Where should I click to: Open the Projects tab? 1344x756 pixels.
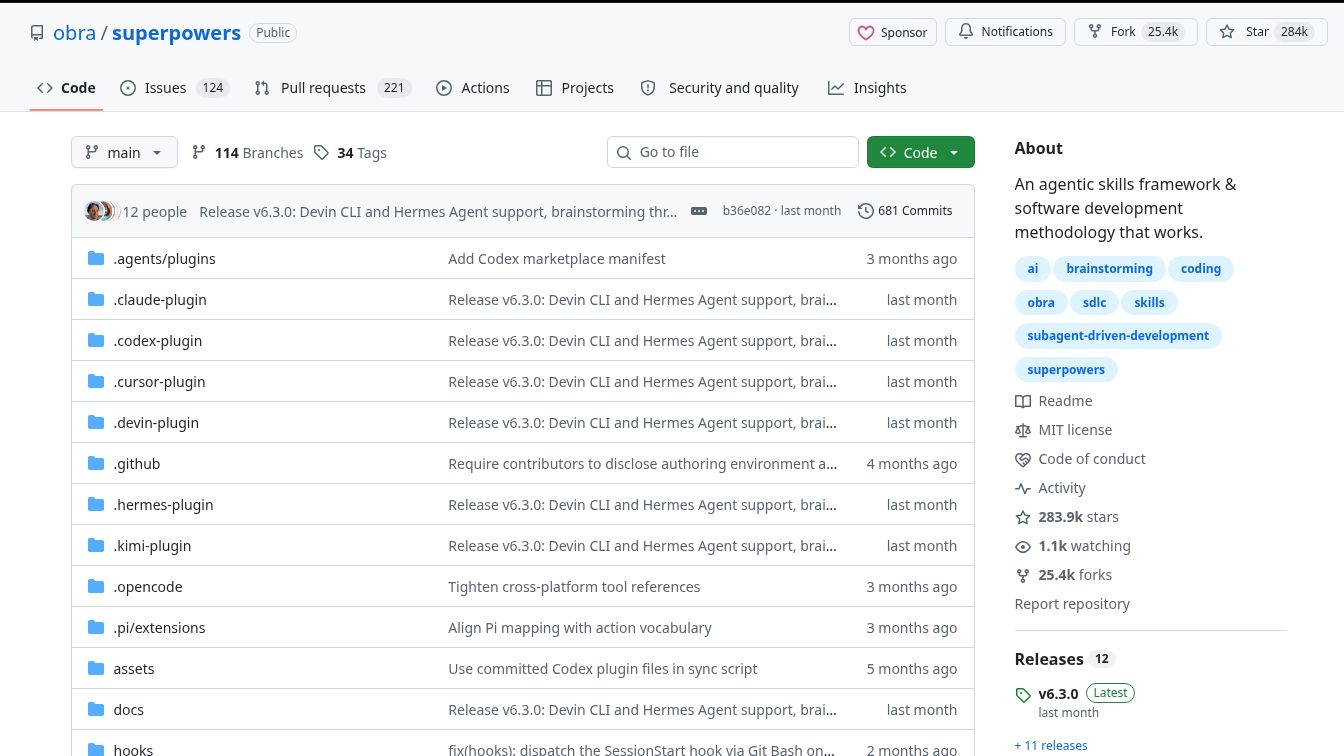tap(575, 88)
